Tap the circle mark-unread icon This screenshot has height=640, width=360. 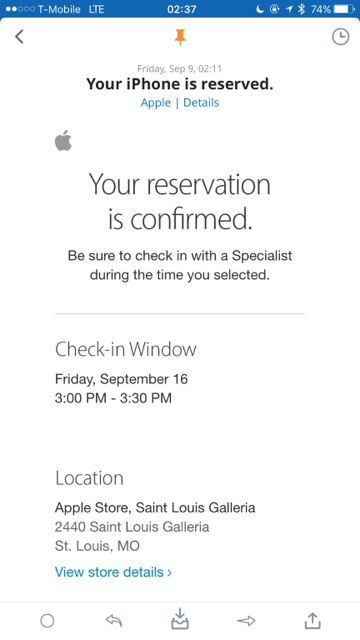[47, 621]
